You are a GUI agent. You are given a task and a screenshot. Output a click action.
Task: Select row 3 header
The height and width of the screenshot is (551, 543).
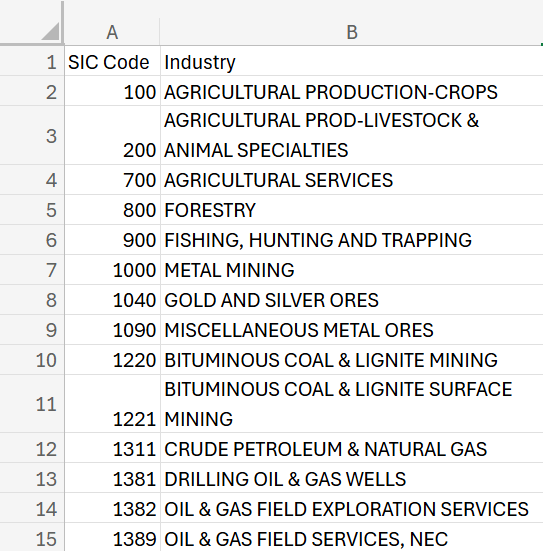click(32, 135)
